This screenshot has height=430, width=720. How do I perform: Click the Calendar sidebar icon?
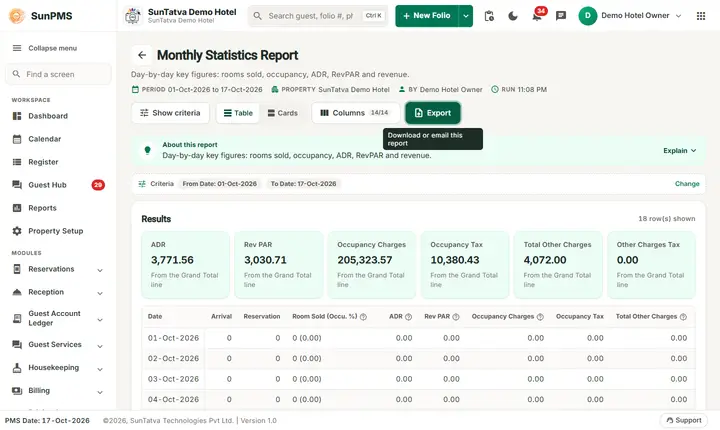click(x=17, y=139)
